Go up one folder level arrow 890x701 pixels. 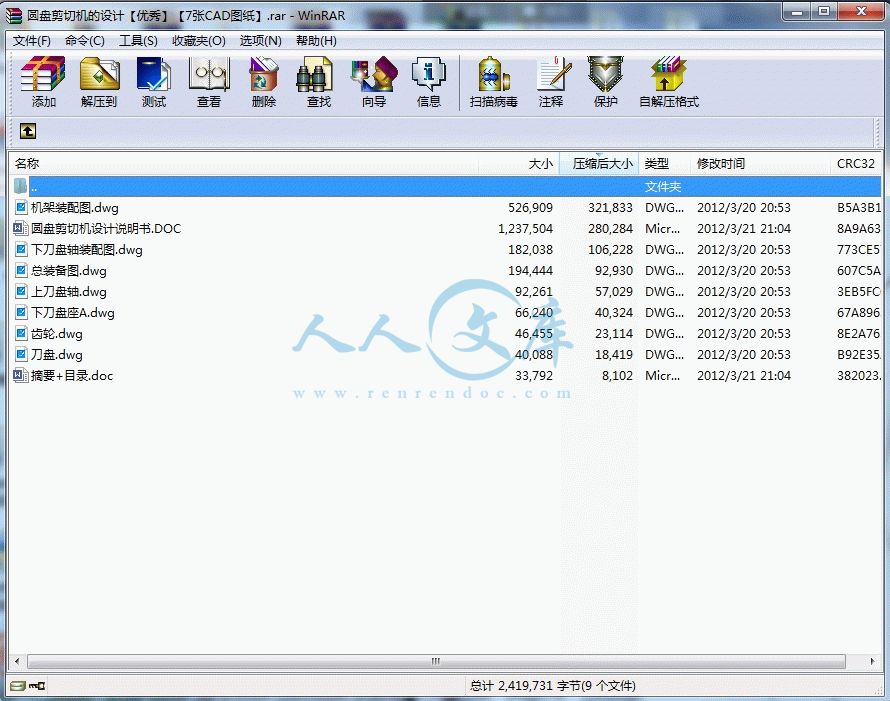pyautogui.click(x=28, y=131)
